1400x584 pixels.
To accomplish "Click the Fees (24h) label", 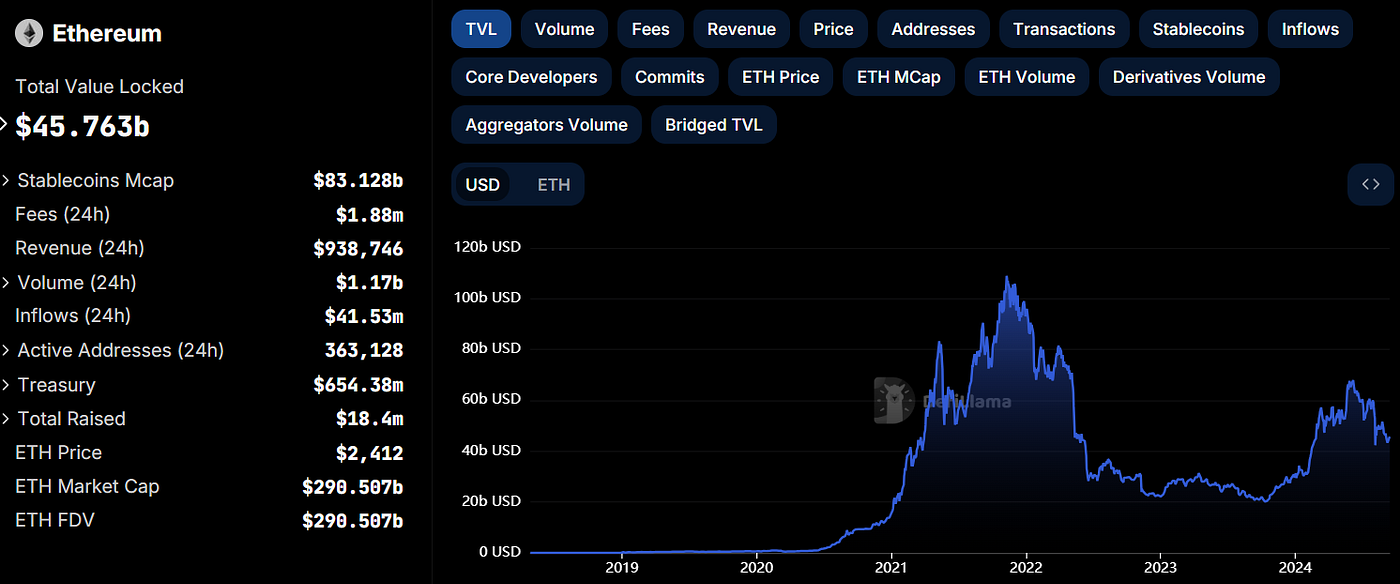I will pyautogui.click(x=62, y=214).
